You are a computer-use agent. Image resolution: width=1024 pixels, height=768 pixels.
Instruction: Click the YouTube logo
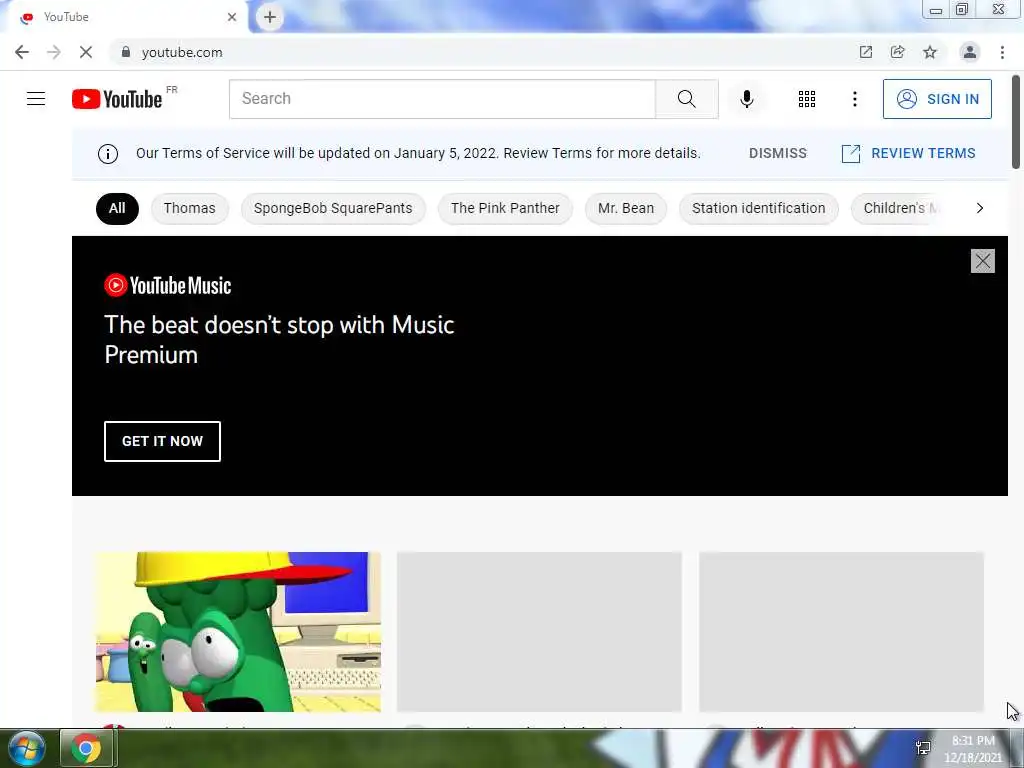tap(117, 99)
